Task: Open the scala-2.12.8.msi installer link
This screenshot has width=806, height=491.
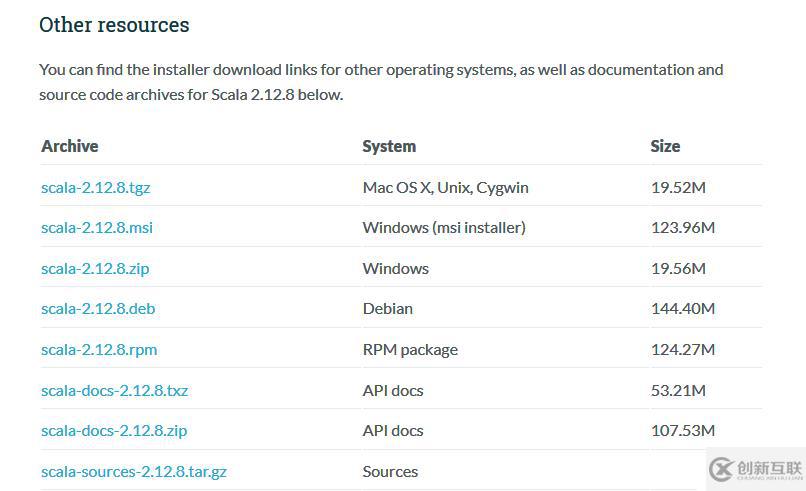Action: click(x=97, y=227)
